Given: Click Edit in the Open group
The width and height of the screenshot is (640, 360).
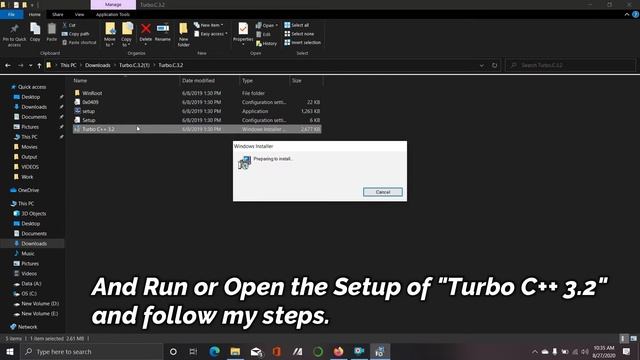Looking at the screenshot, I should click(x=264, y=34).
